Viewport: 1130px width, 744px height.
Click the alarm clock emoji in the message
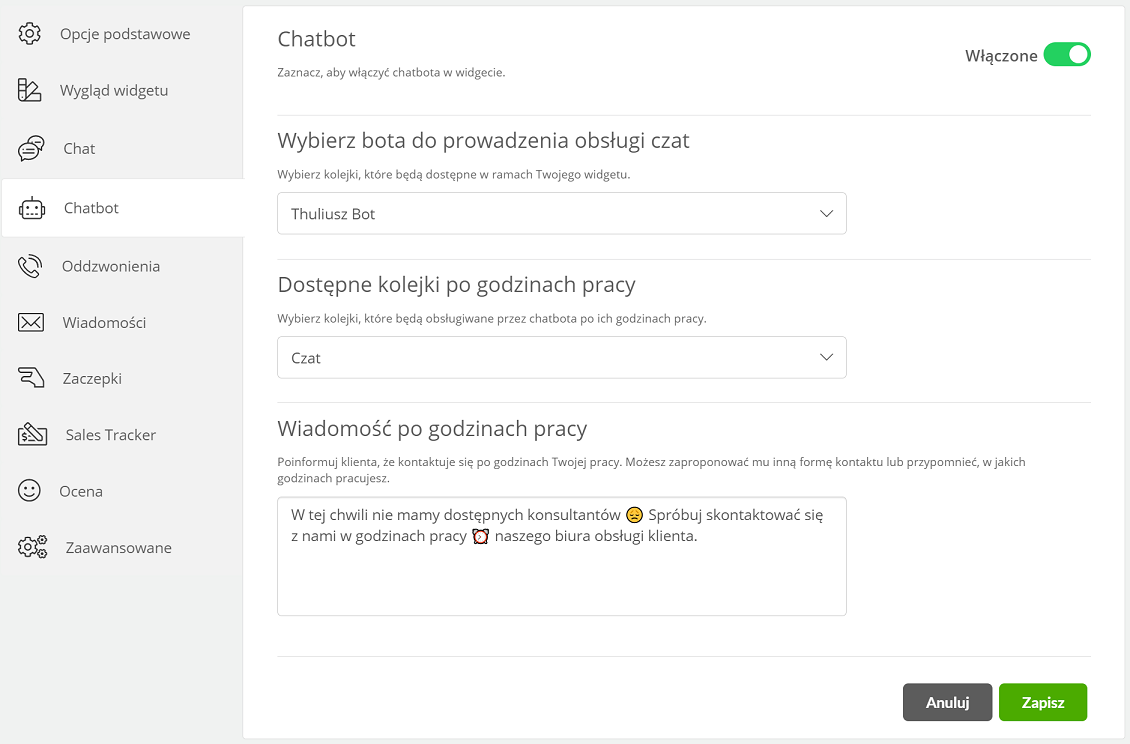point(481,536)
